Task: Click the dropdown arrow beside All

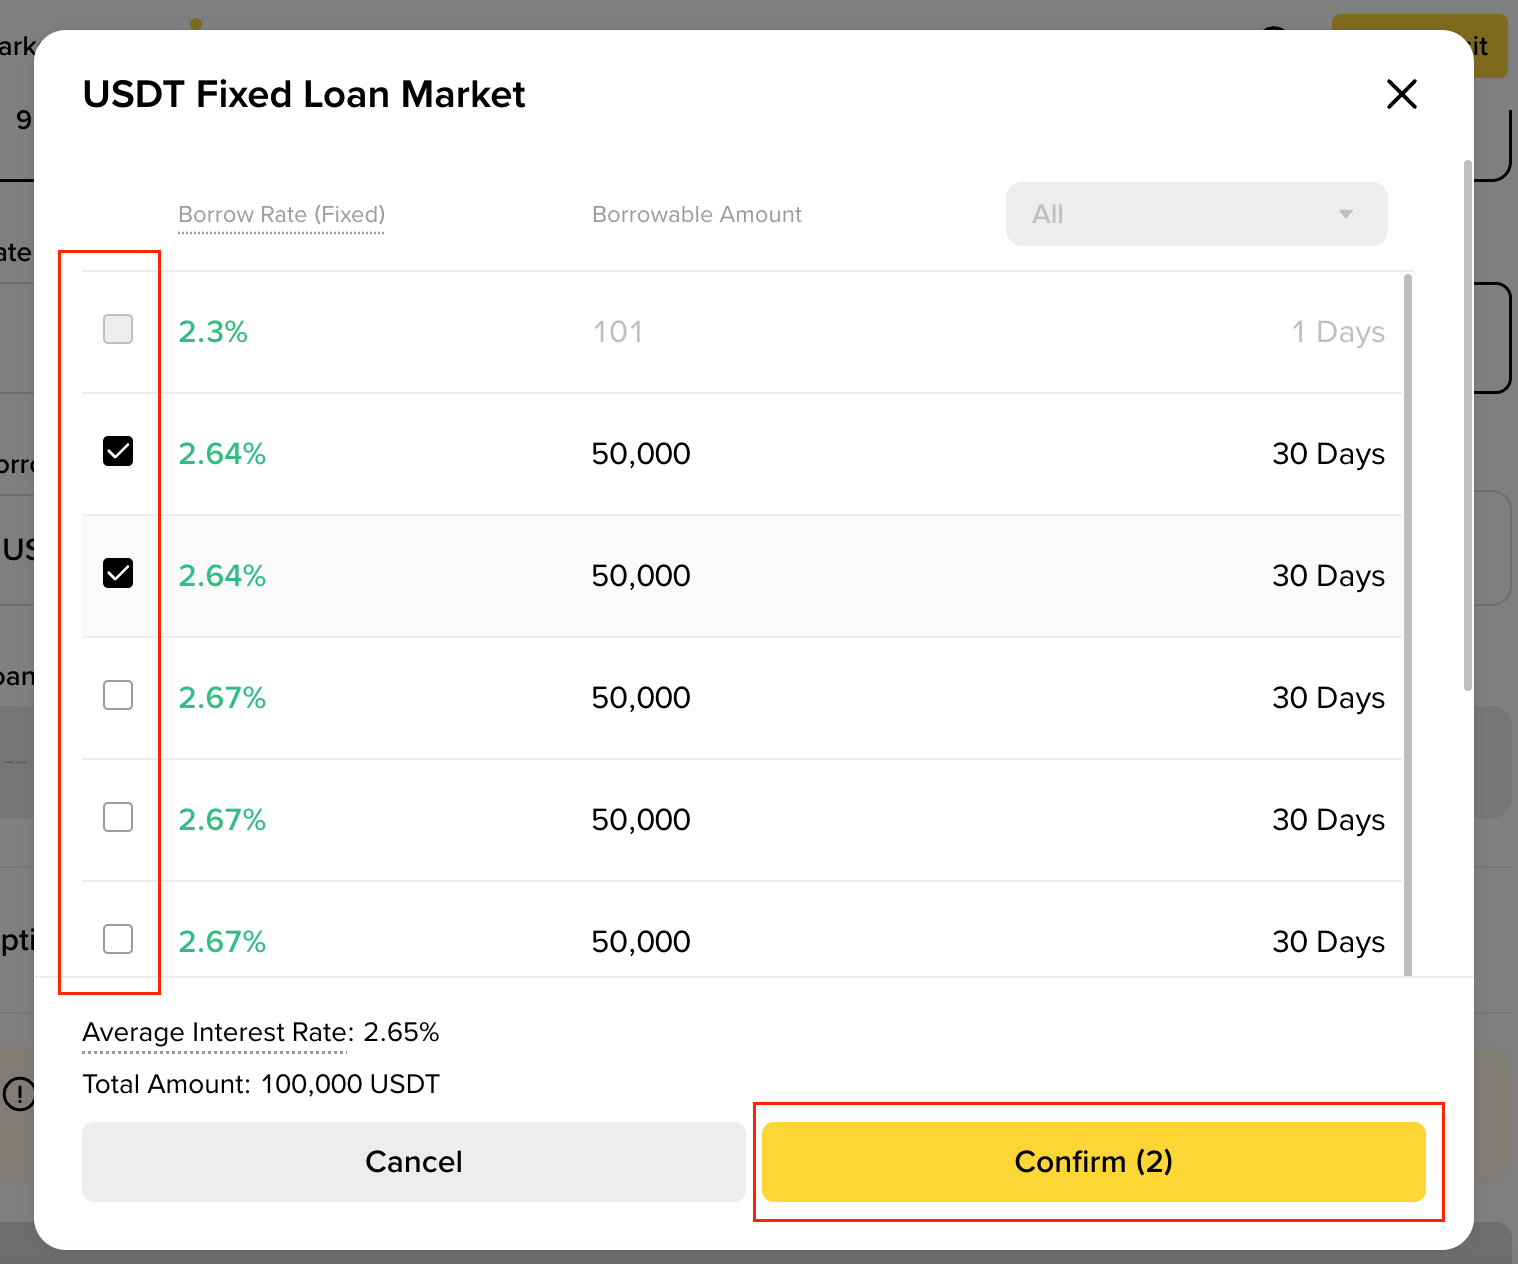Action: point(1346,214)
